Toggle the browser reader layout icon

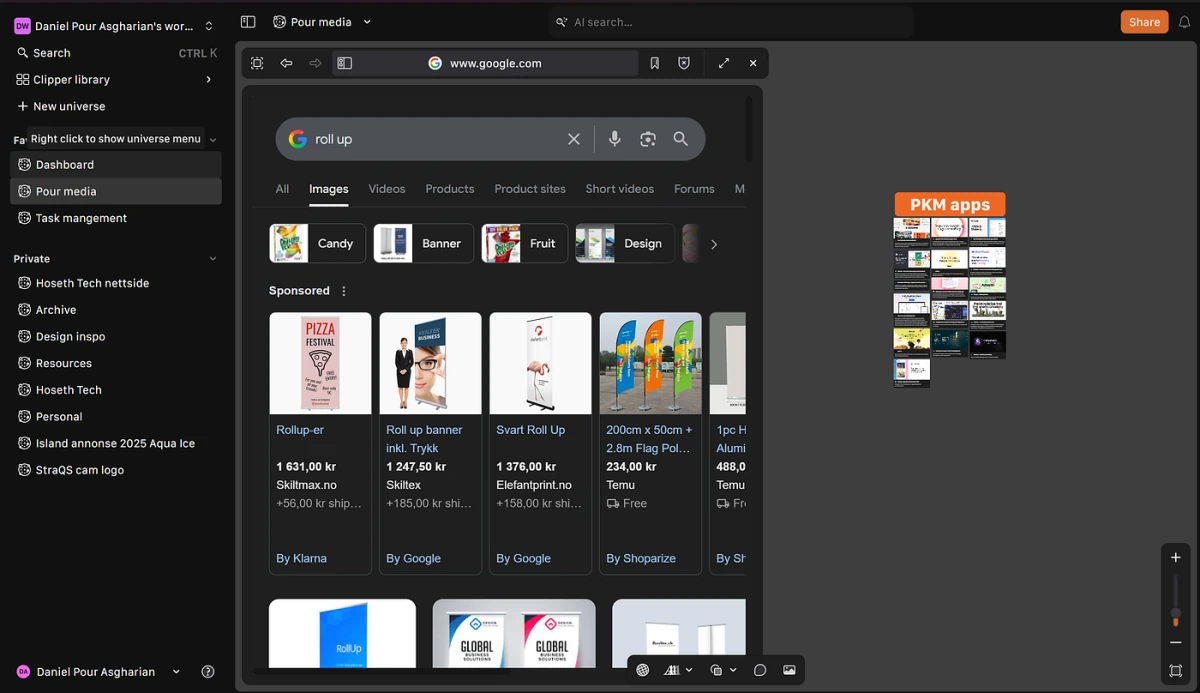click(344, 63)
